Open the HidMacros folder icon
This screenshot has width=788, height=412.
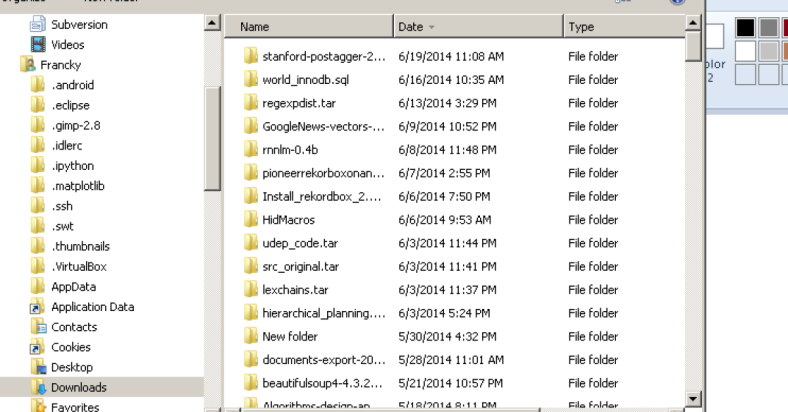coord(251,219)
